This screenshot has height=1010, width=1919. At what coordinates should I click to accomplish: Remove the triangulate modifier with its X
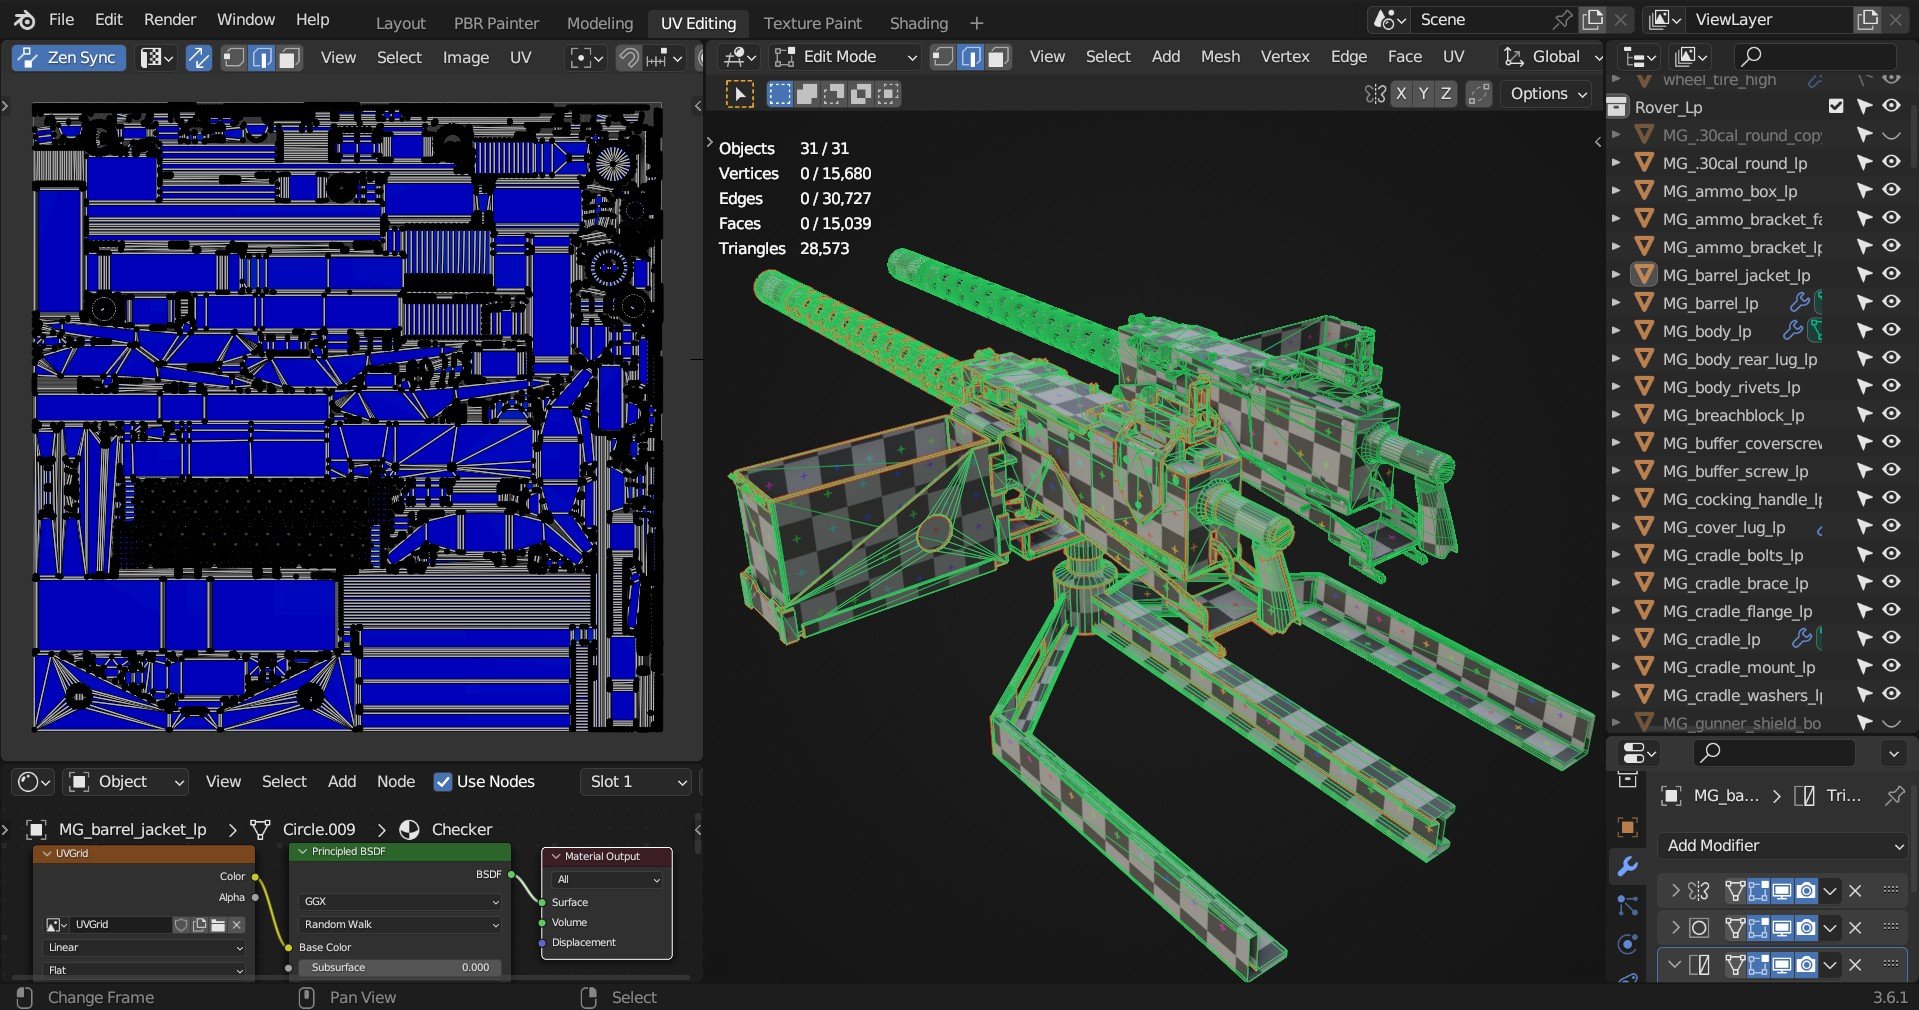point(1855,965)
